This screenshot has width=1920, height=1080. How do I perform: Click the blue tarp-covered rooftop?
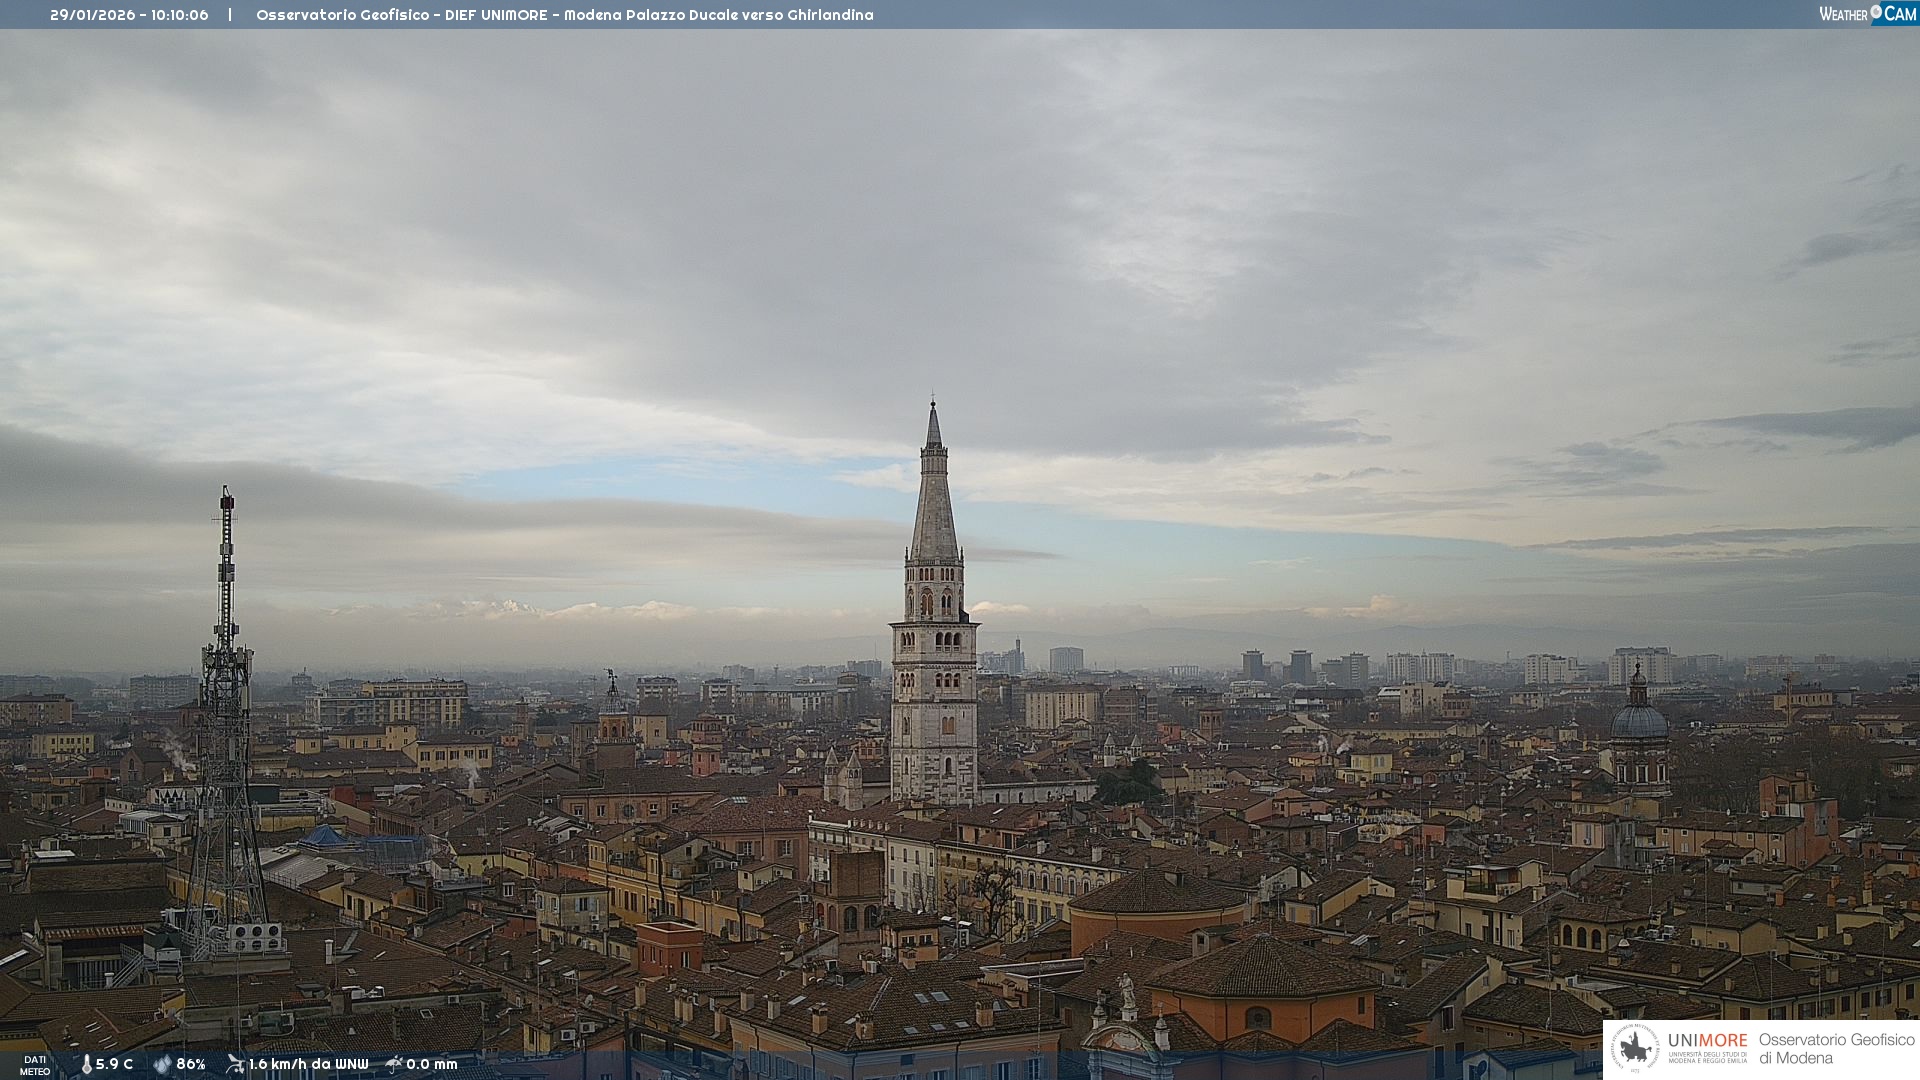click(325, 836)
